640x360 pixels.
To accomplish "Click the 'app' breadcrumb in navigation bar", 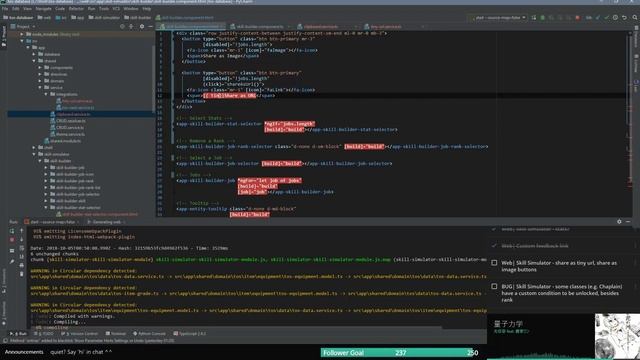I will point(78,18).
